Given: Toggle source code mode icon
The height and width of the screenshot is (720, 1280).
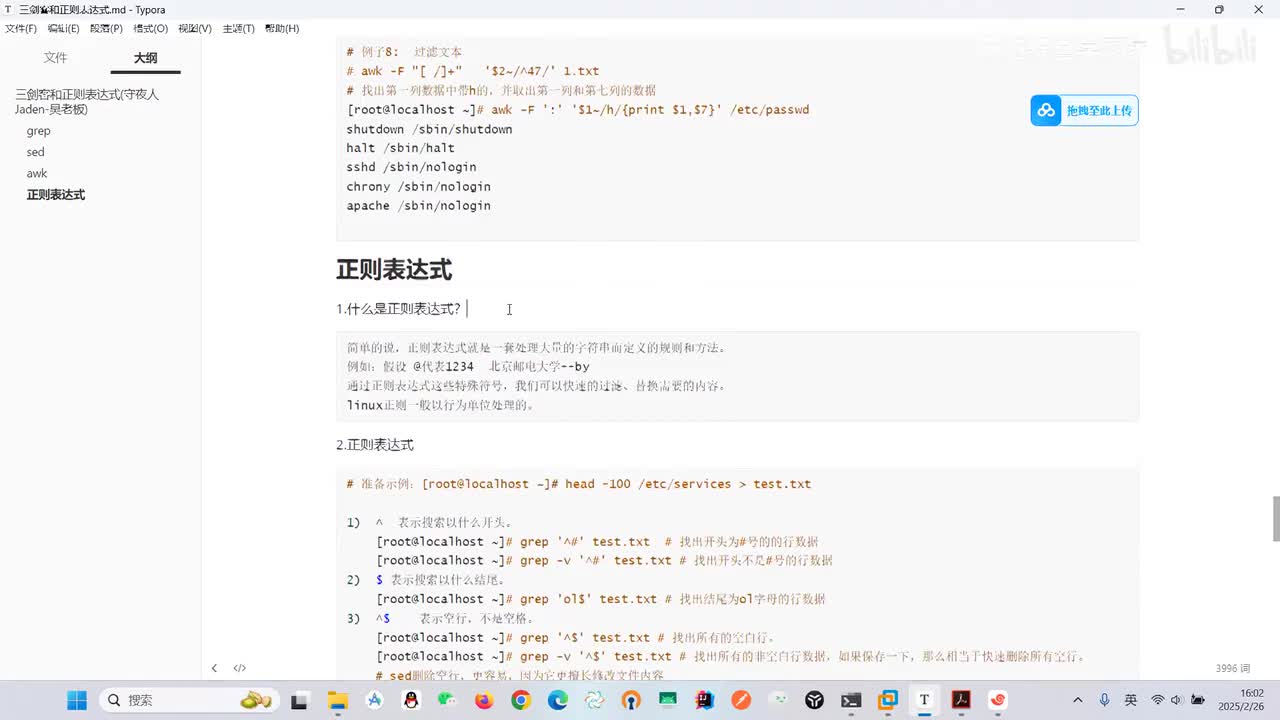Looking at the screenshot, I should tap(240, 668).
